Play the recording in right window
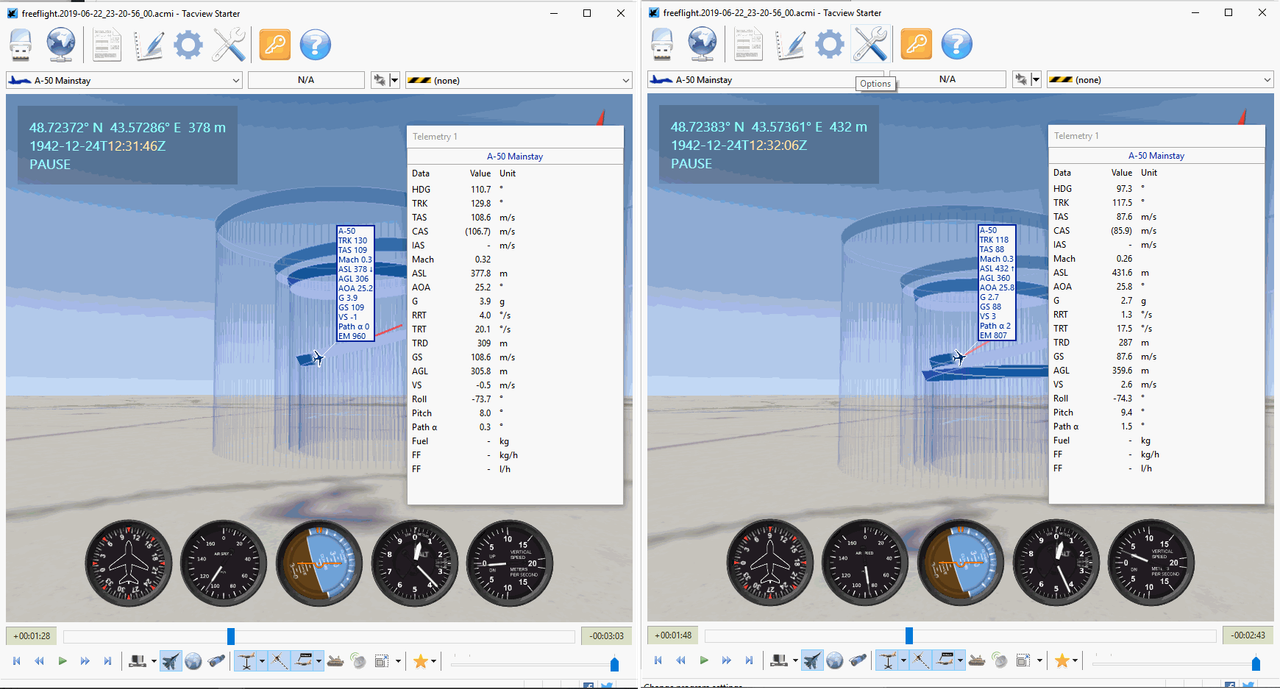 704,661
